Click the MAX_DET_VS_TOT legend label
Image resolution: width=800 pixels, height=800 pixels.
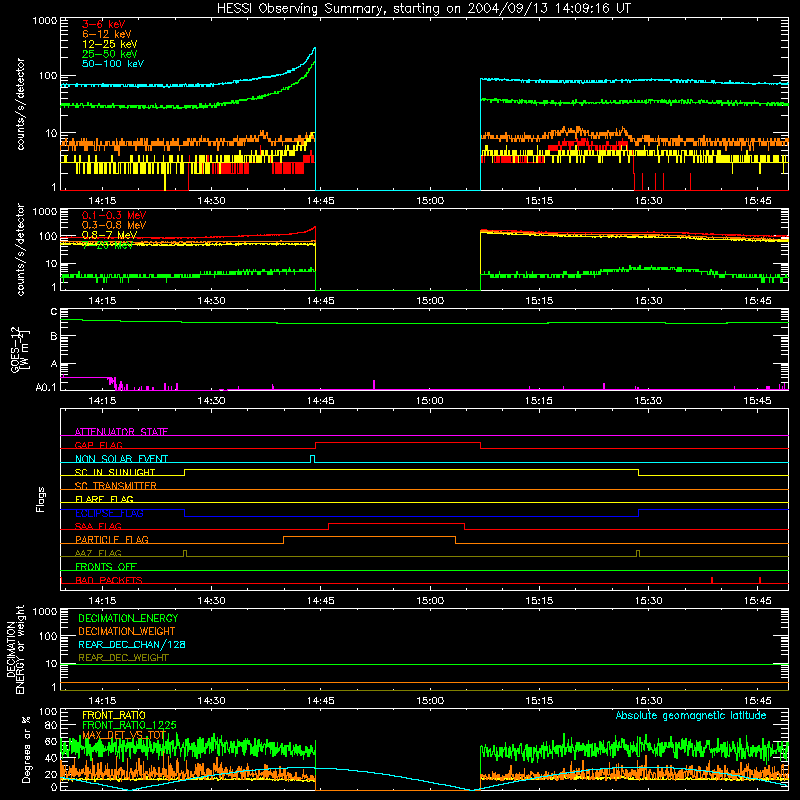pos(124,735)
